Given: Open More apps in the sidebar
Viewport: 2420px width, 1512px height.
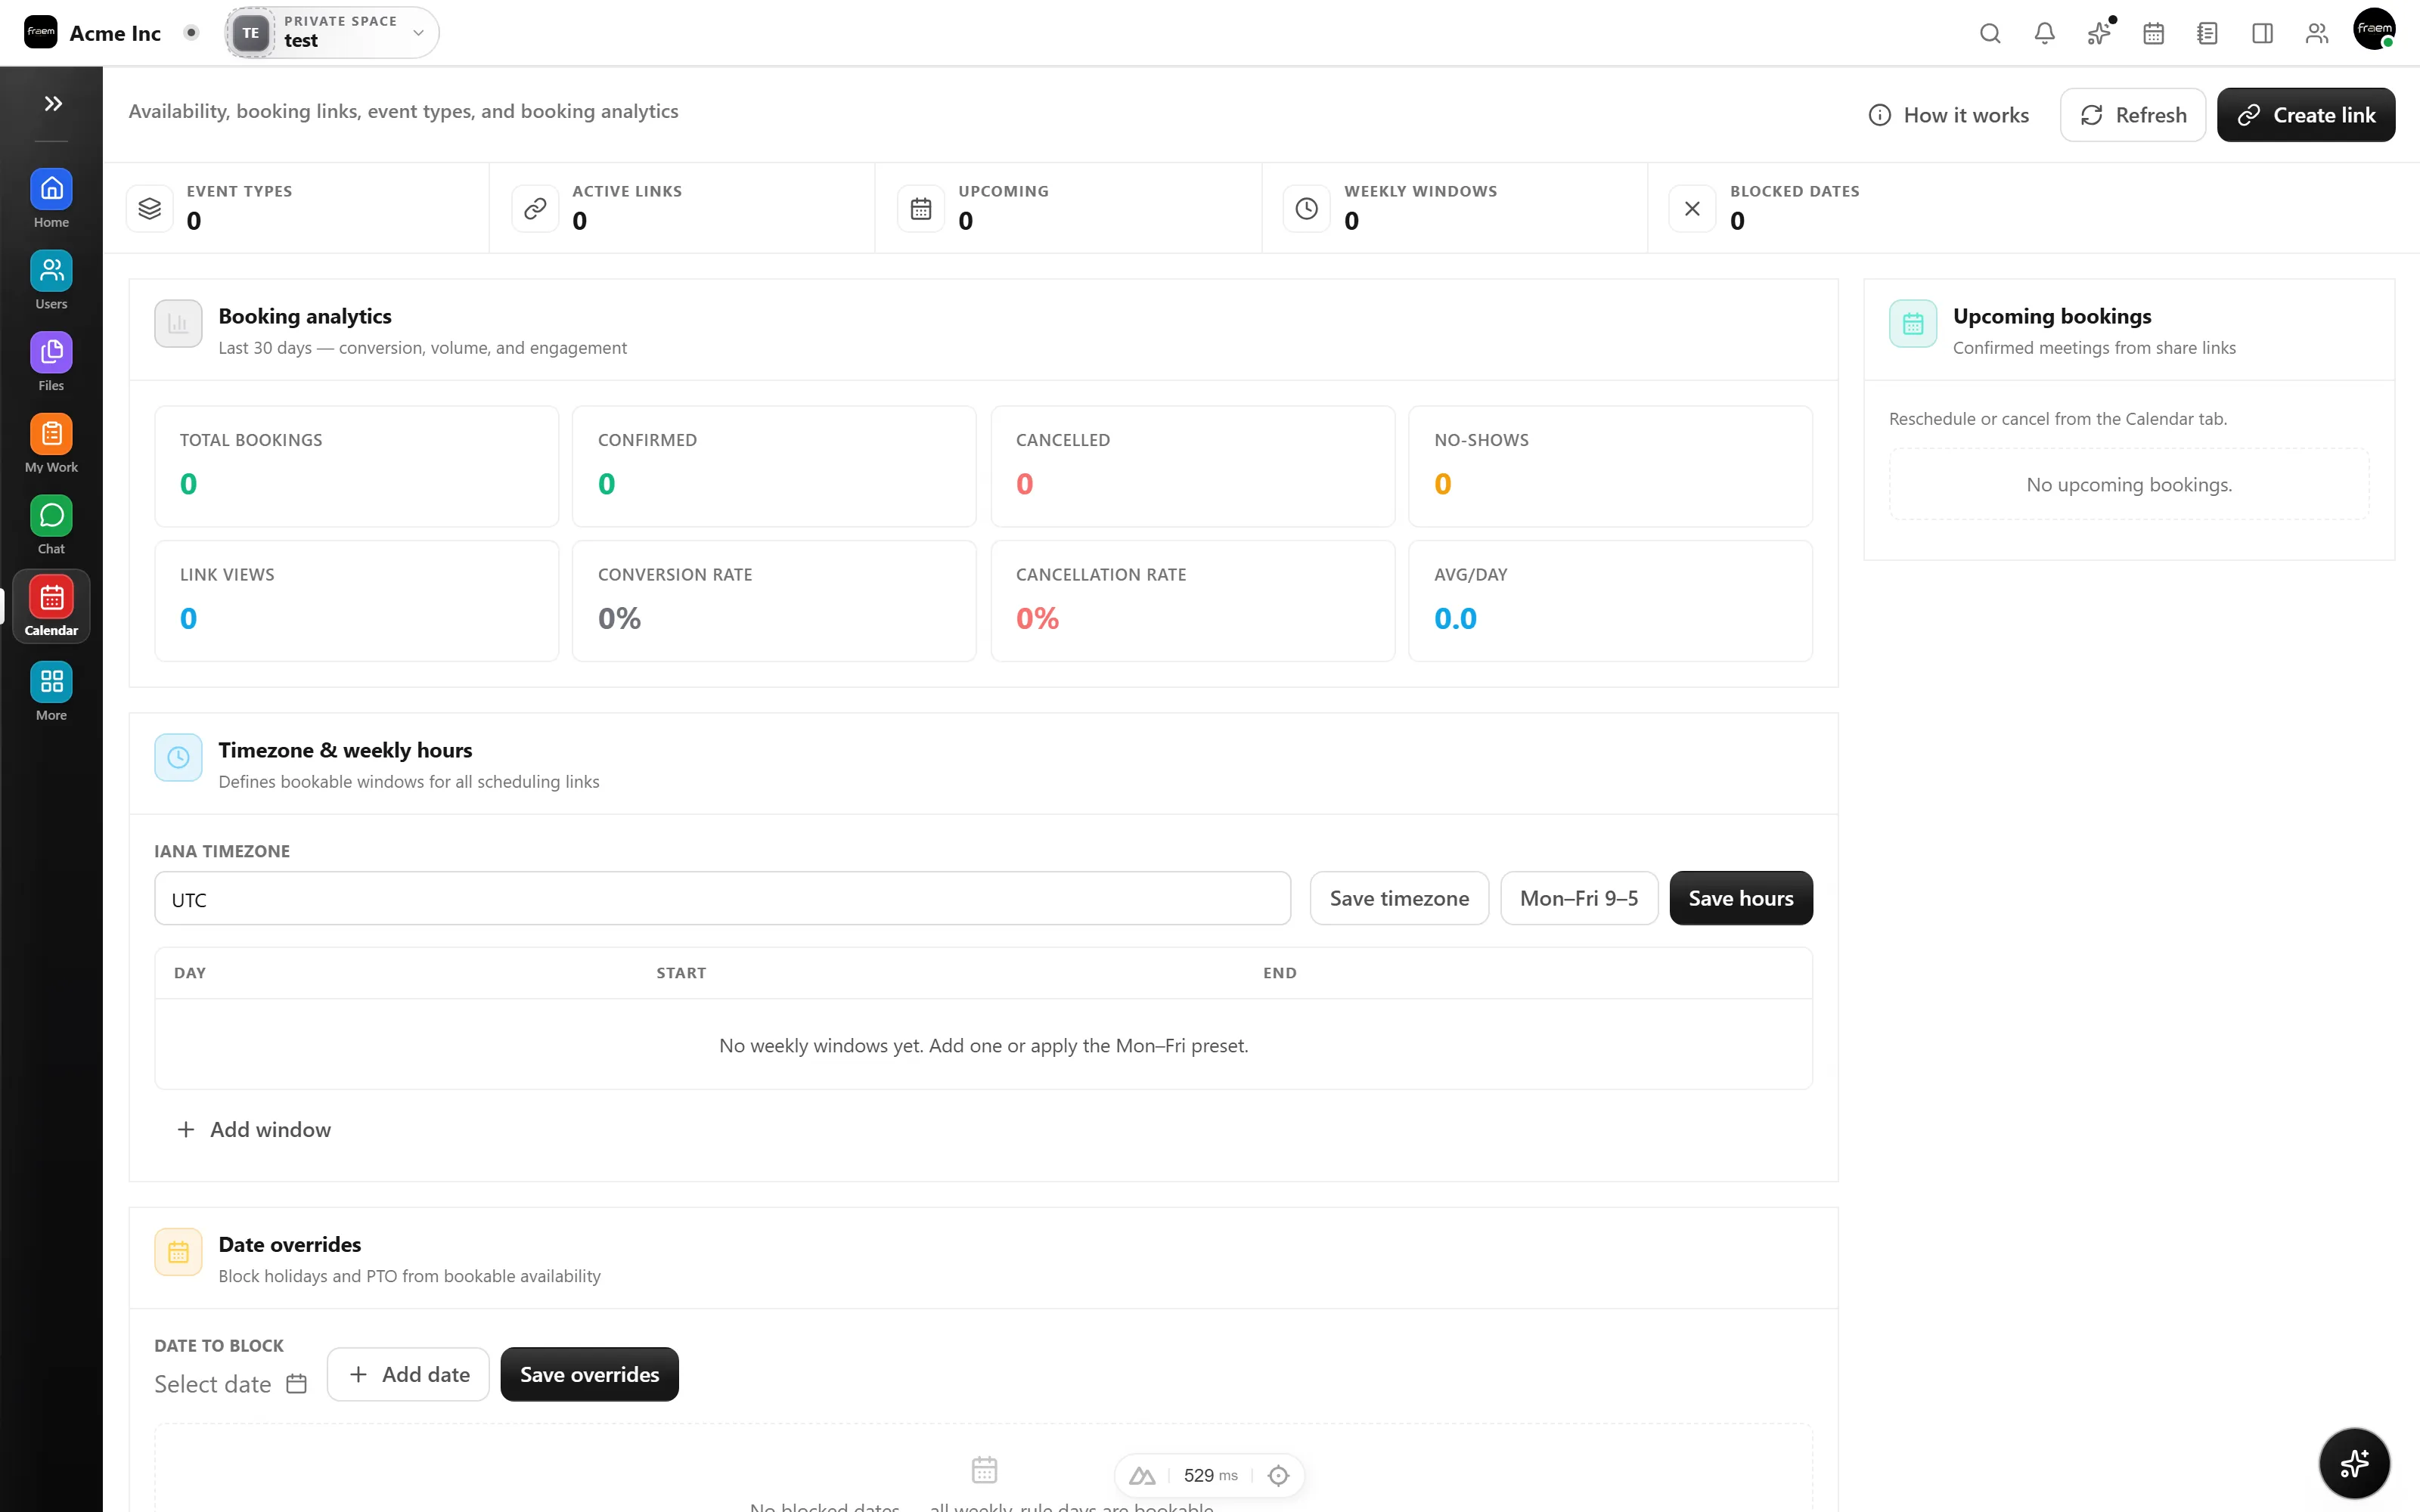Looking at the screenshot, I should coord(51,692).
